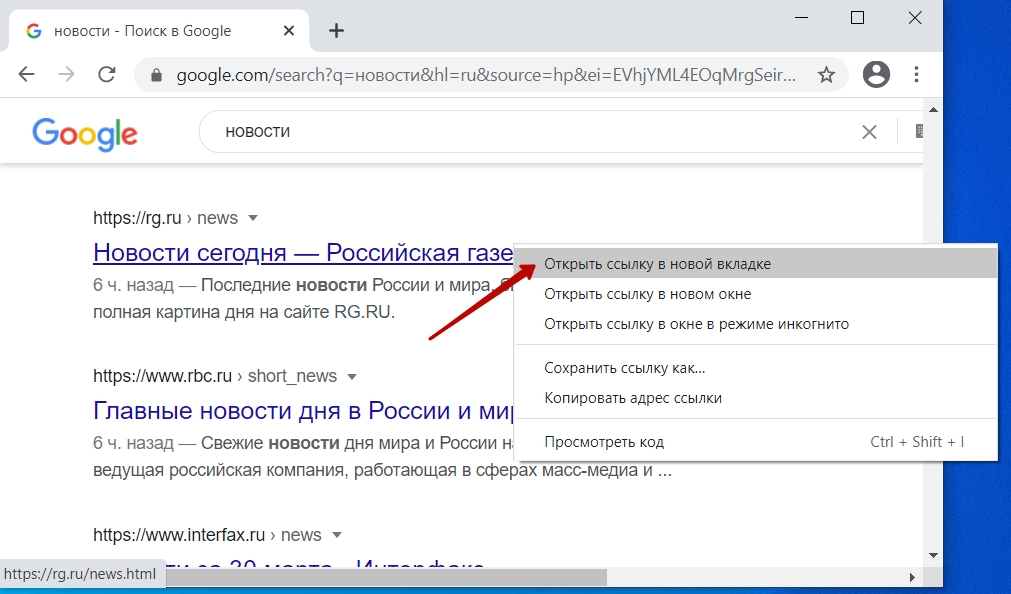The image size is (1011, 594).
Task: Close the 'новости - Поиск в Google' tab
Action: click(x=289, y=30)
